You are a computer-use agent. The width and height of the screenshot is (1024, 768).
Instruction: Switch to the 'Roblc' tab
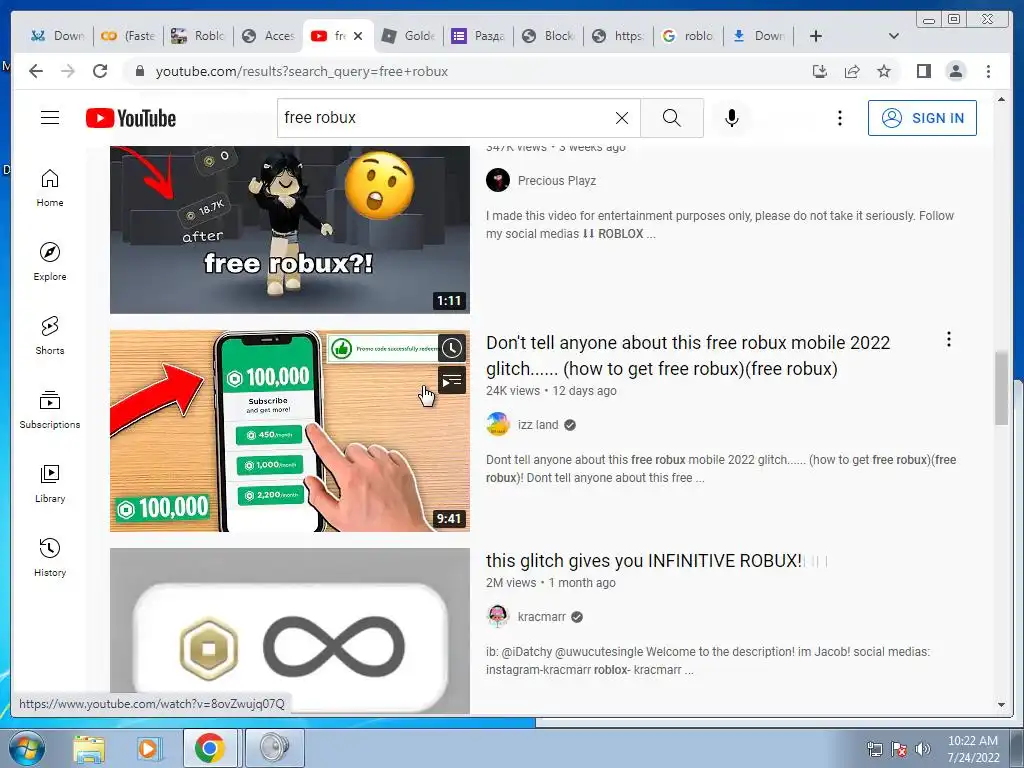point(198,36)
